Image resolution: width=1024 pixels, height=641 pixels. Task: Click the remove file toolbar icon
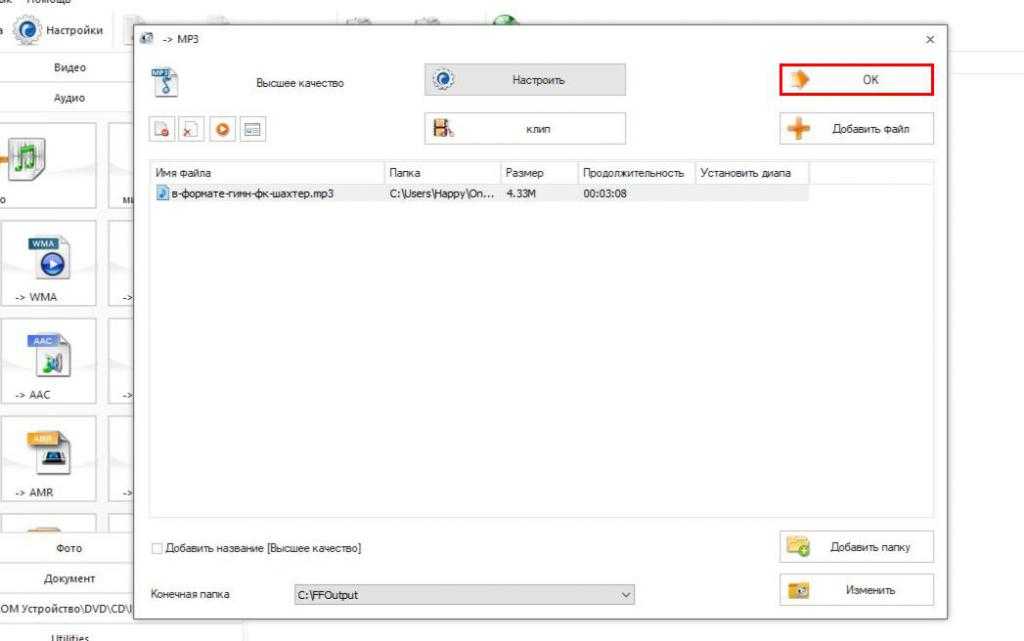point(162,129)
